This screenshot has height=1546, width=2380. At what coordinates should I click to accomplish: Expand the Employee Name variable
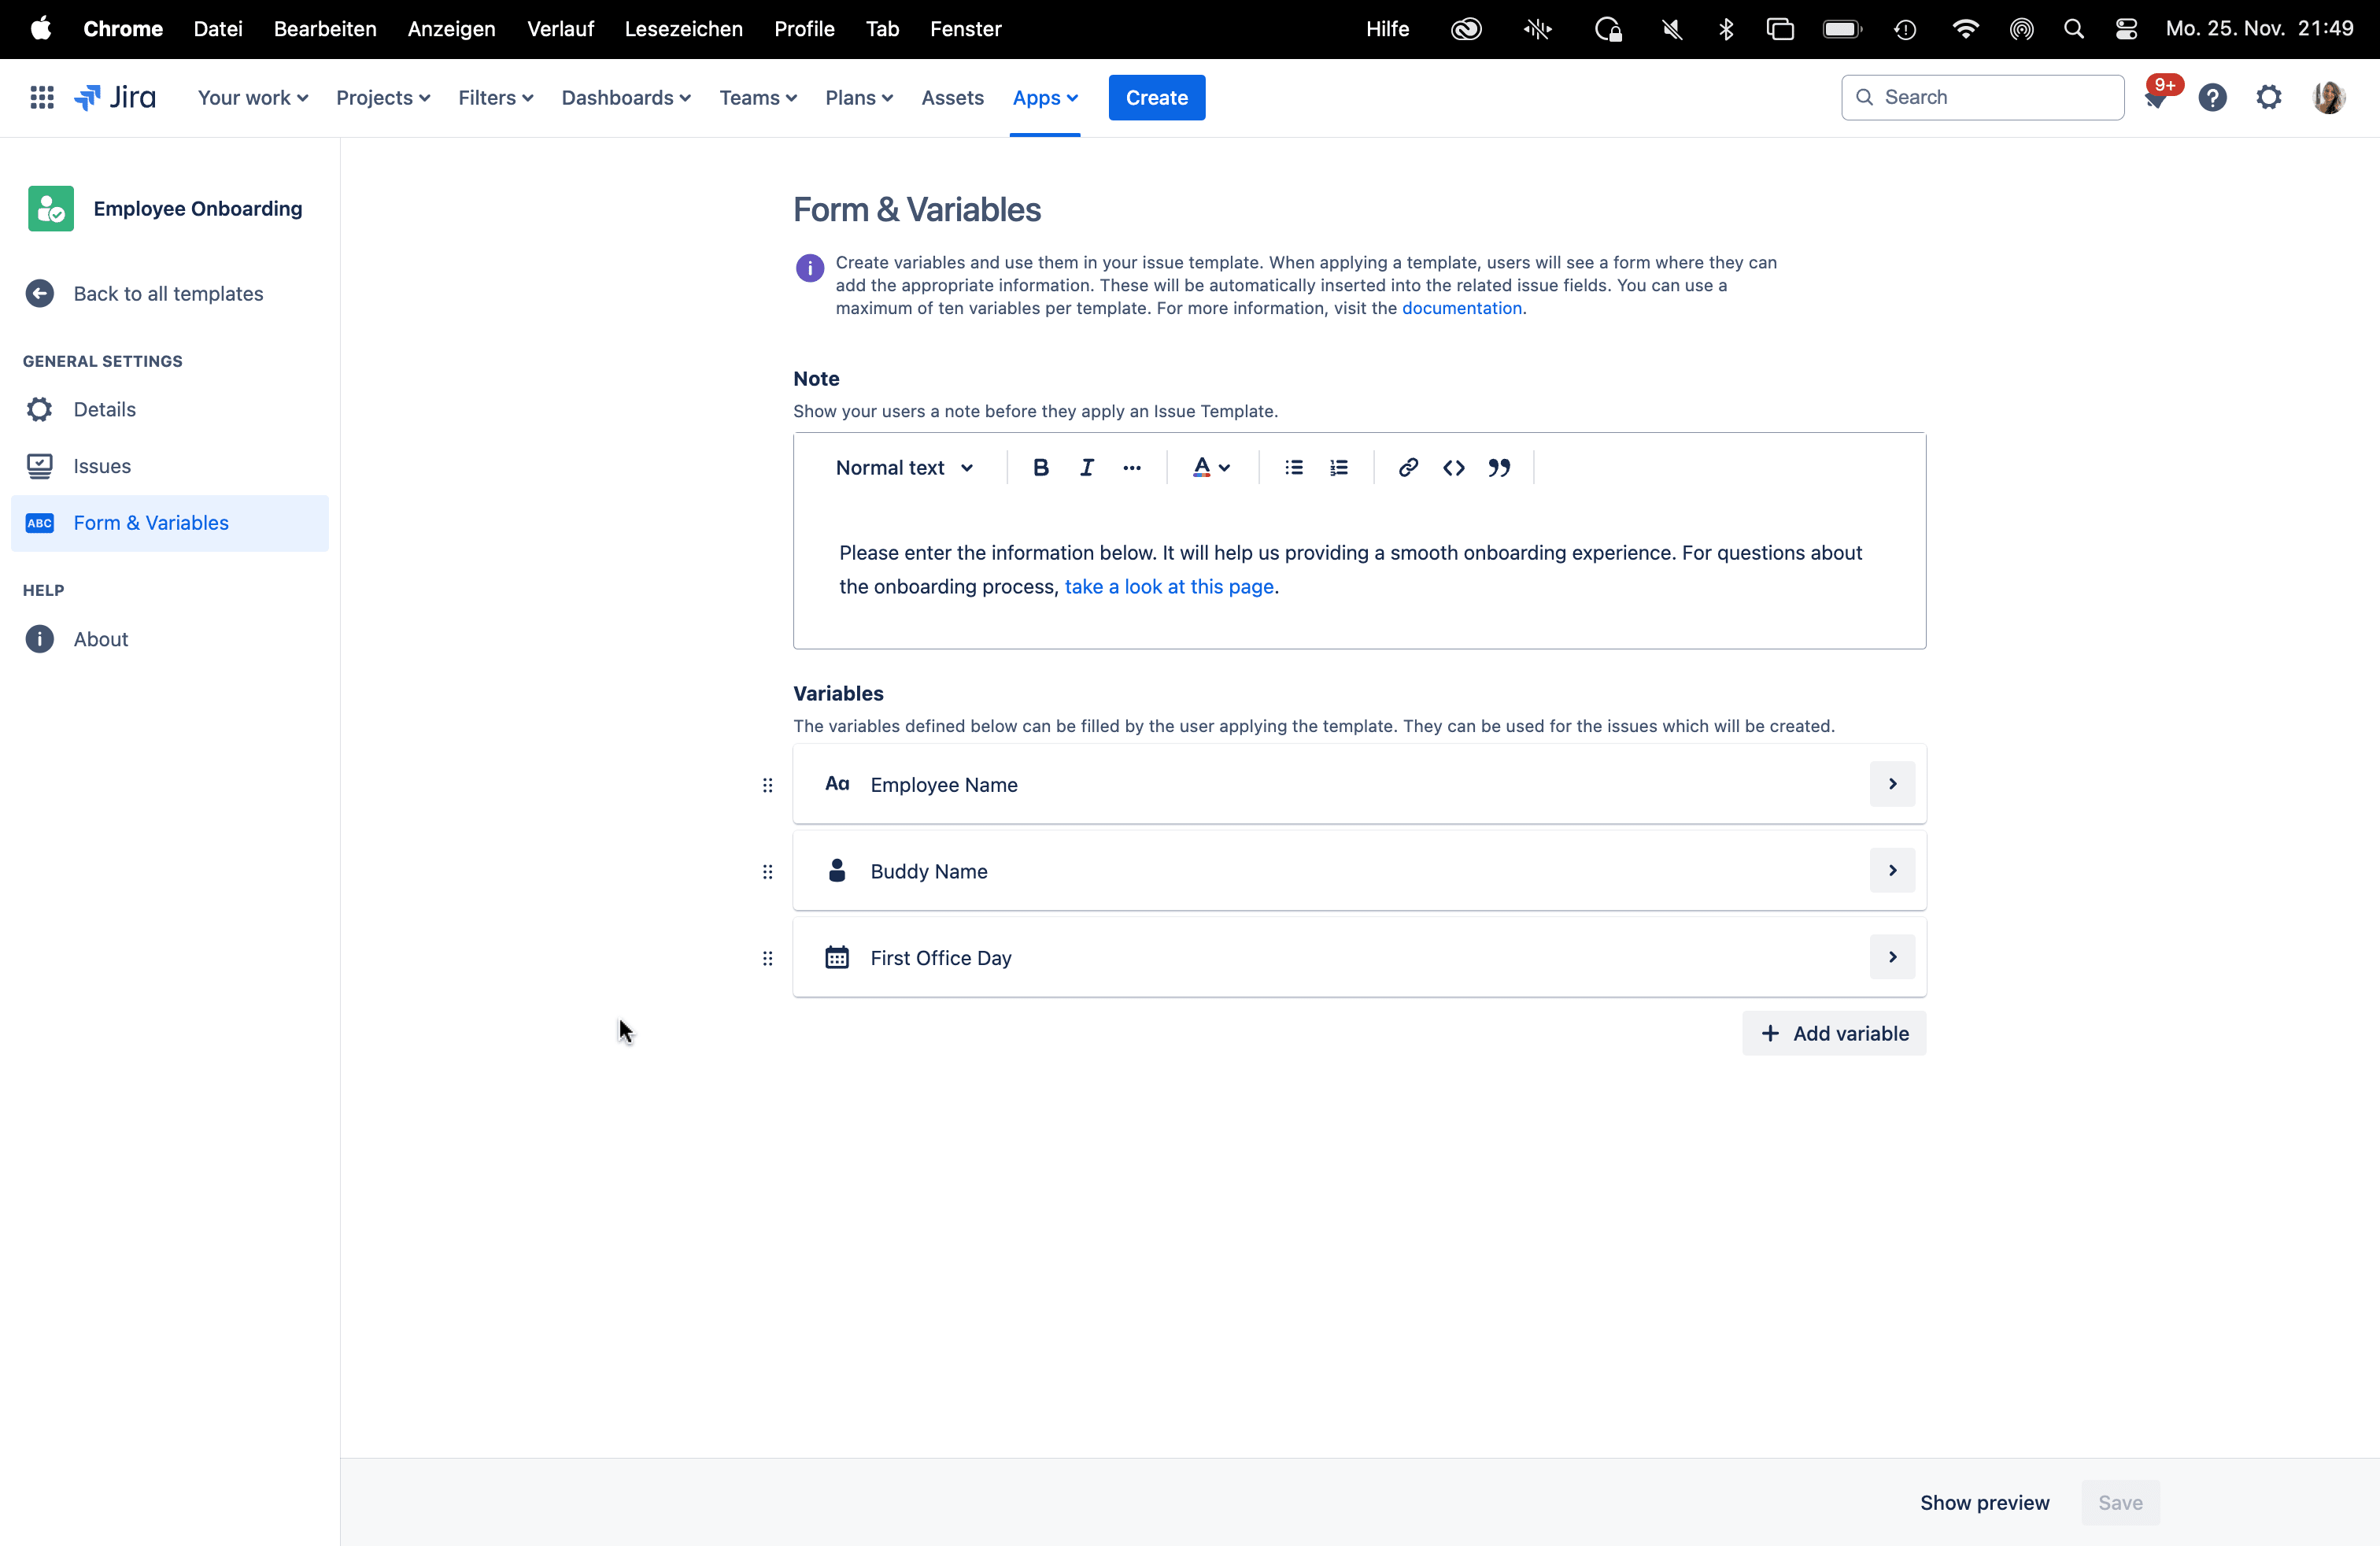coord(1891,784)
